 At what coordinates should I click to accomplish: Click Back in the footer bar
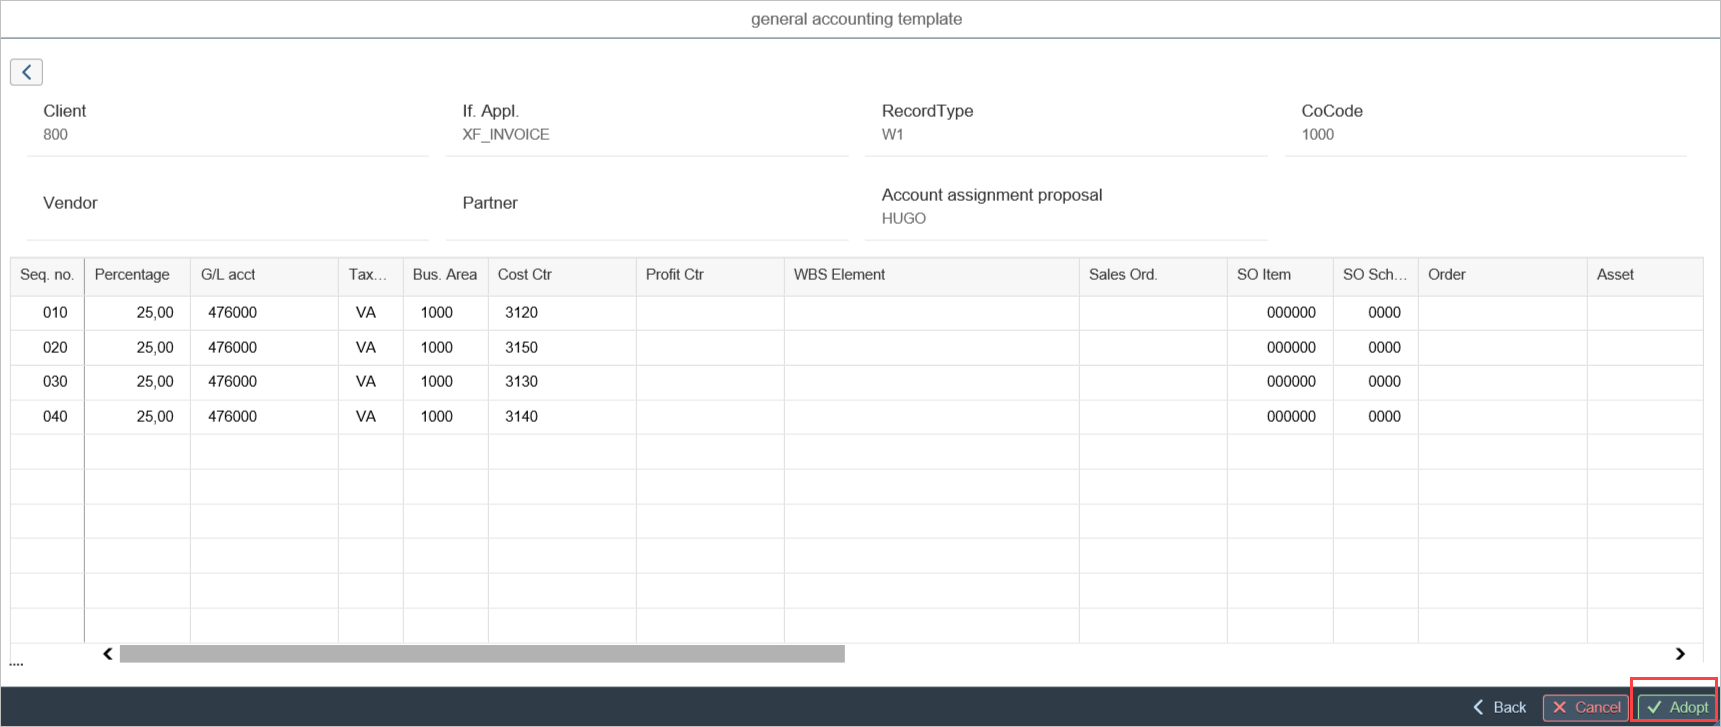coord(1499,707)
